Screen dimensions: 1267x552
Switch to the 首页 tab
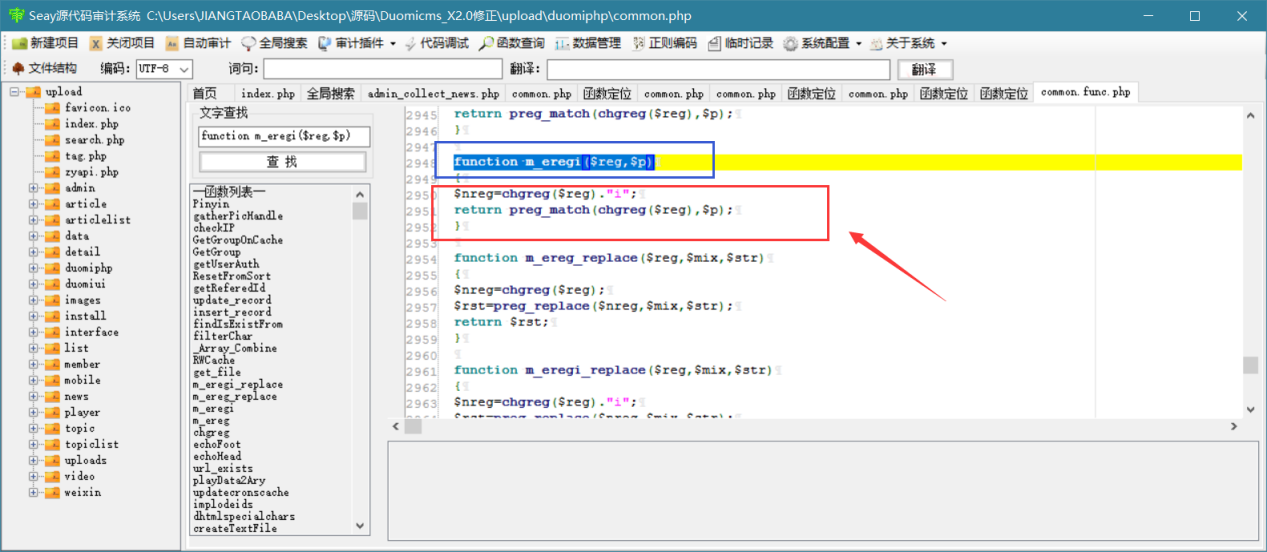[x=204, y=93]
